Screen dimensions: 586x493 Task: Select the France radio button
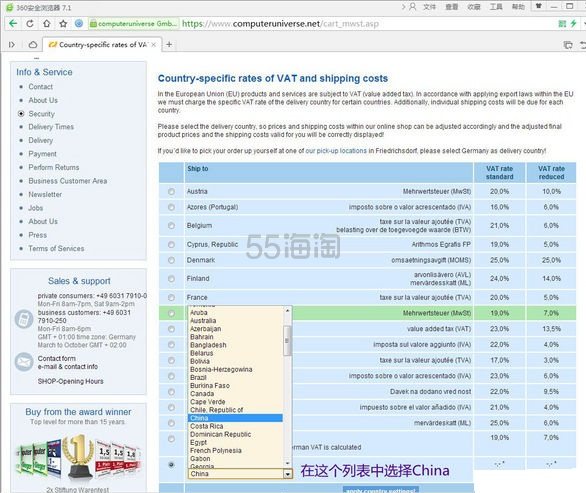pos(171,298)
